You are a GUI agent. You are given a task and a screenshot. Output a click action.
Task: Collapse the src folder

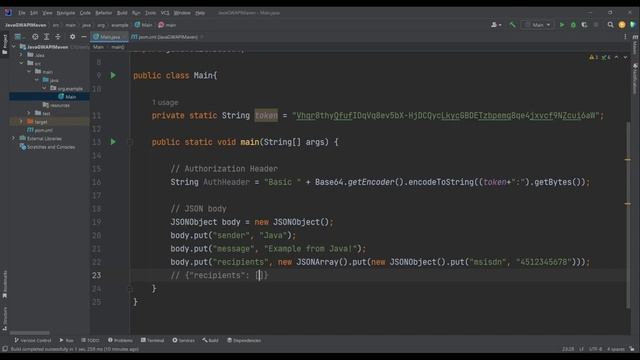pos(21,63)
